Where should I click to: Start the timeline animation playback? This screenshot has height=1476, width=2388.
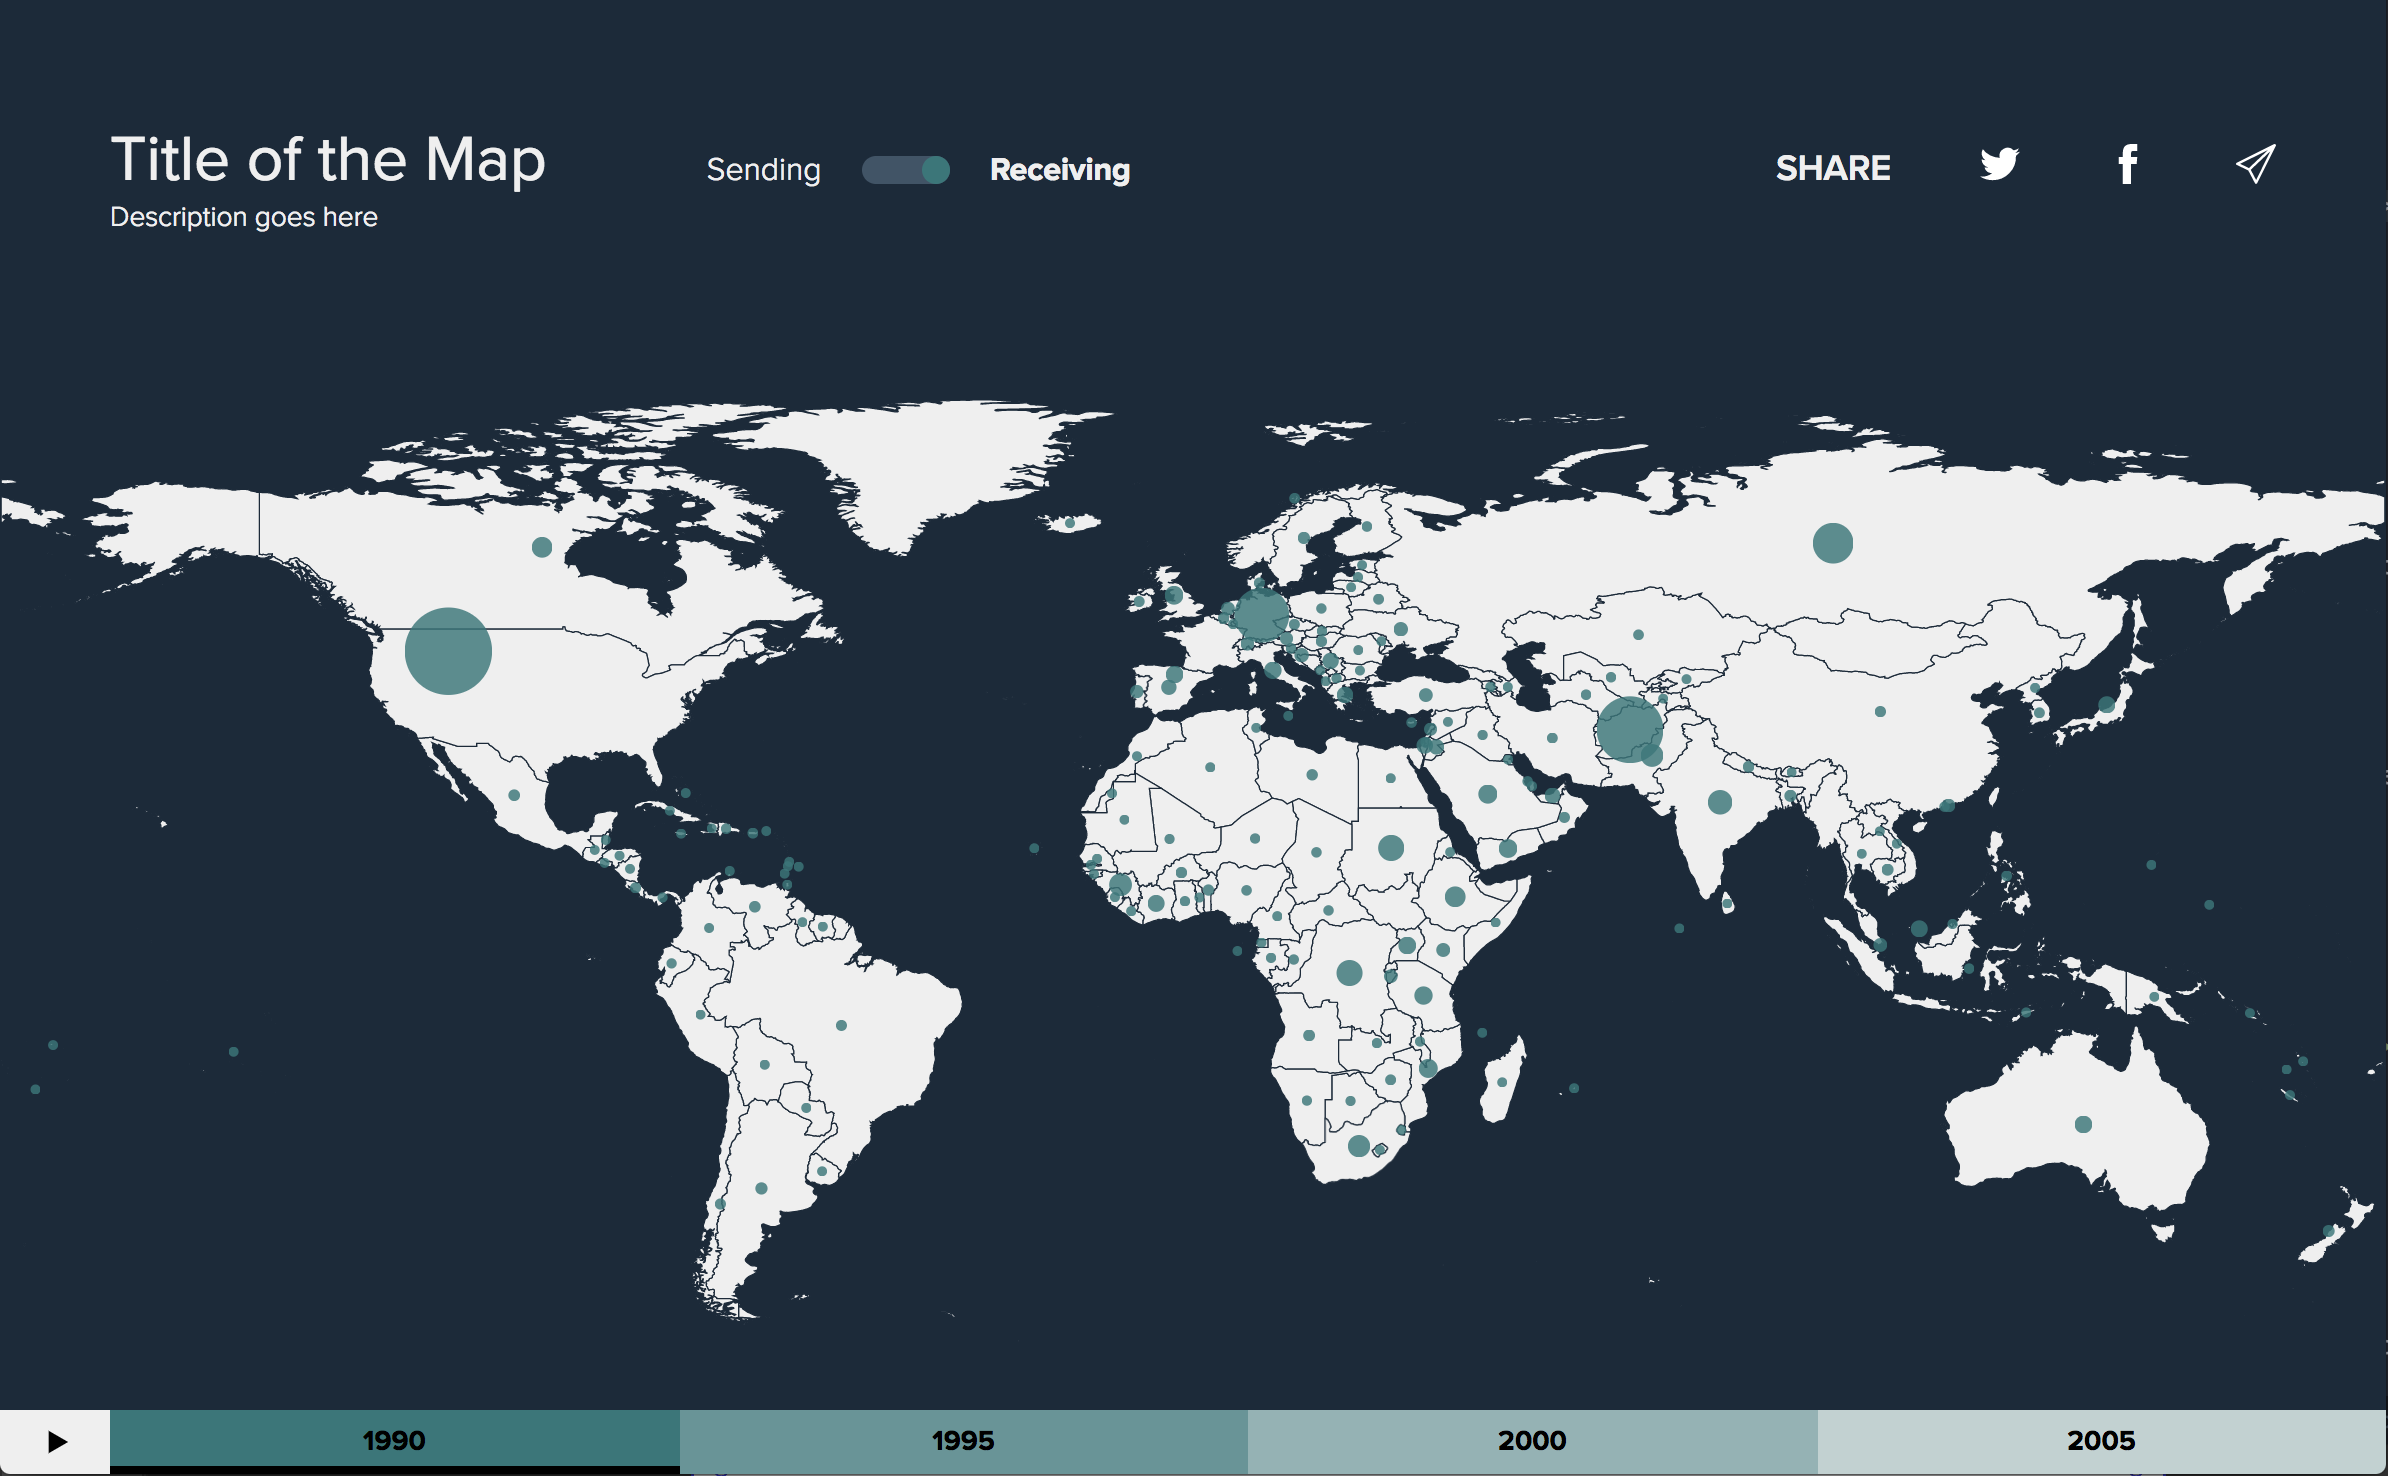click(57, 1440)
